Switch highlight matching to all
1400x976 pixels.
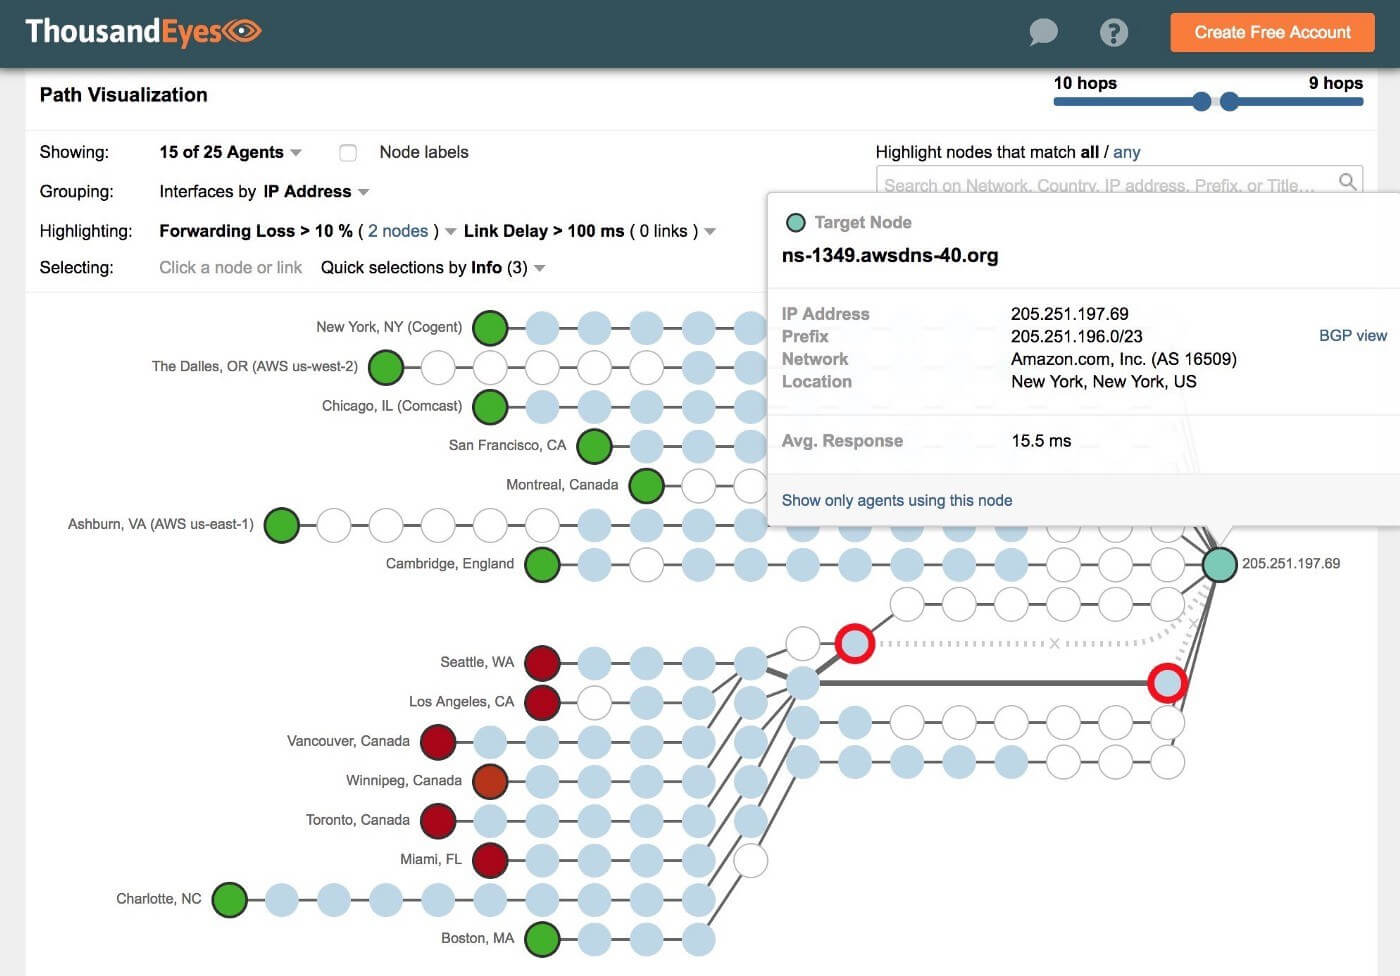1089,152
